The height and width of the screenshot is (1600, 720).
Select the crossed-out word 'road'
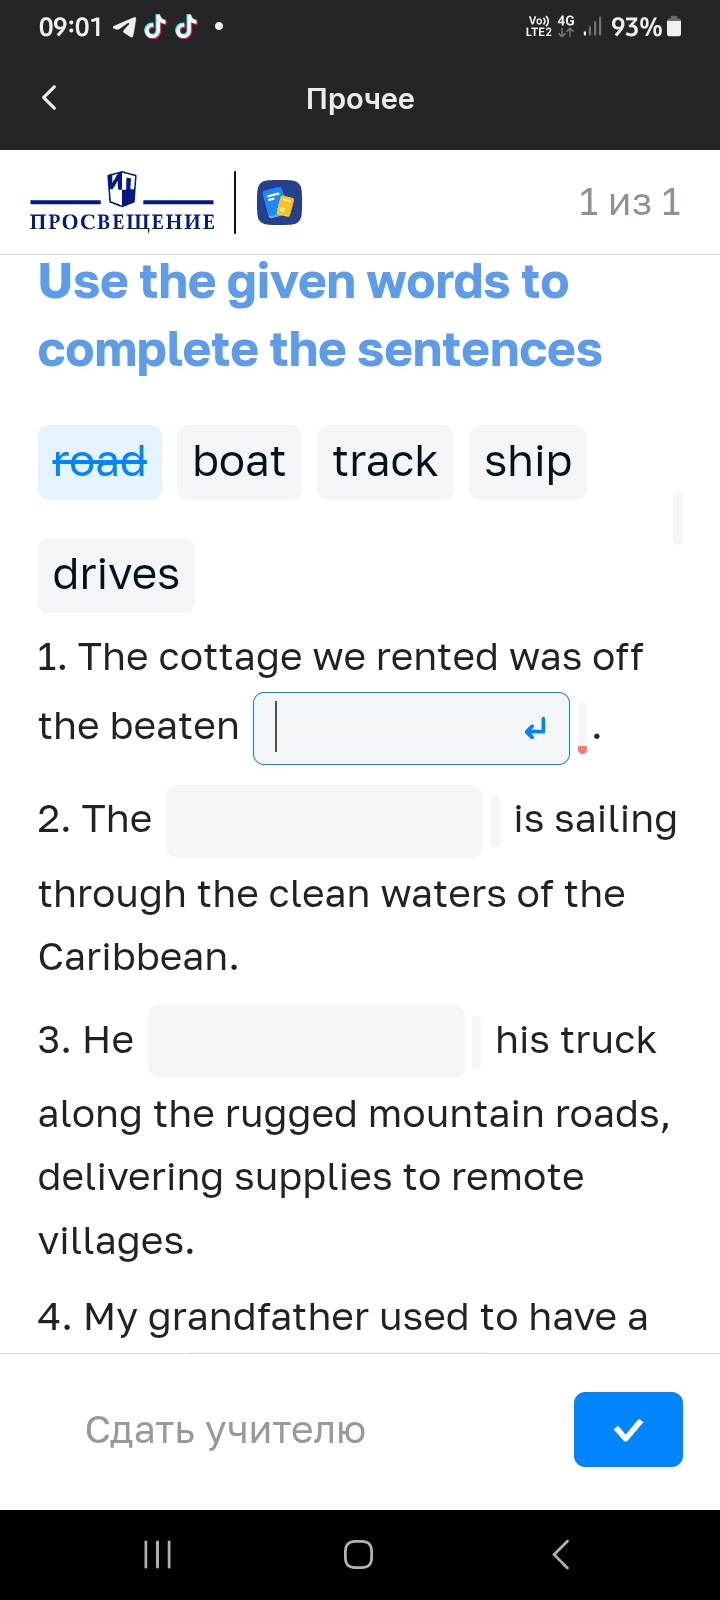[100, 462]
